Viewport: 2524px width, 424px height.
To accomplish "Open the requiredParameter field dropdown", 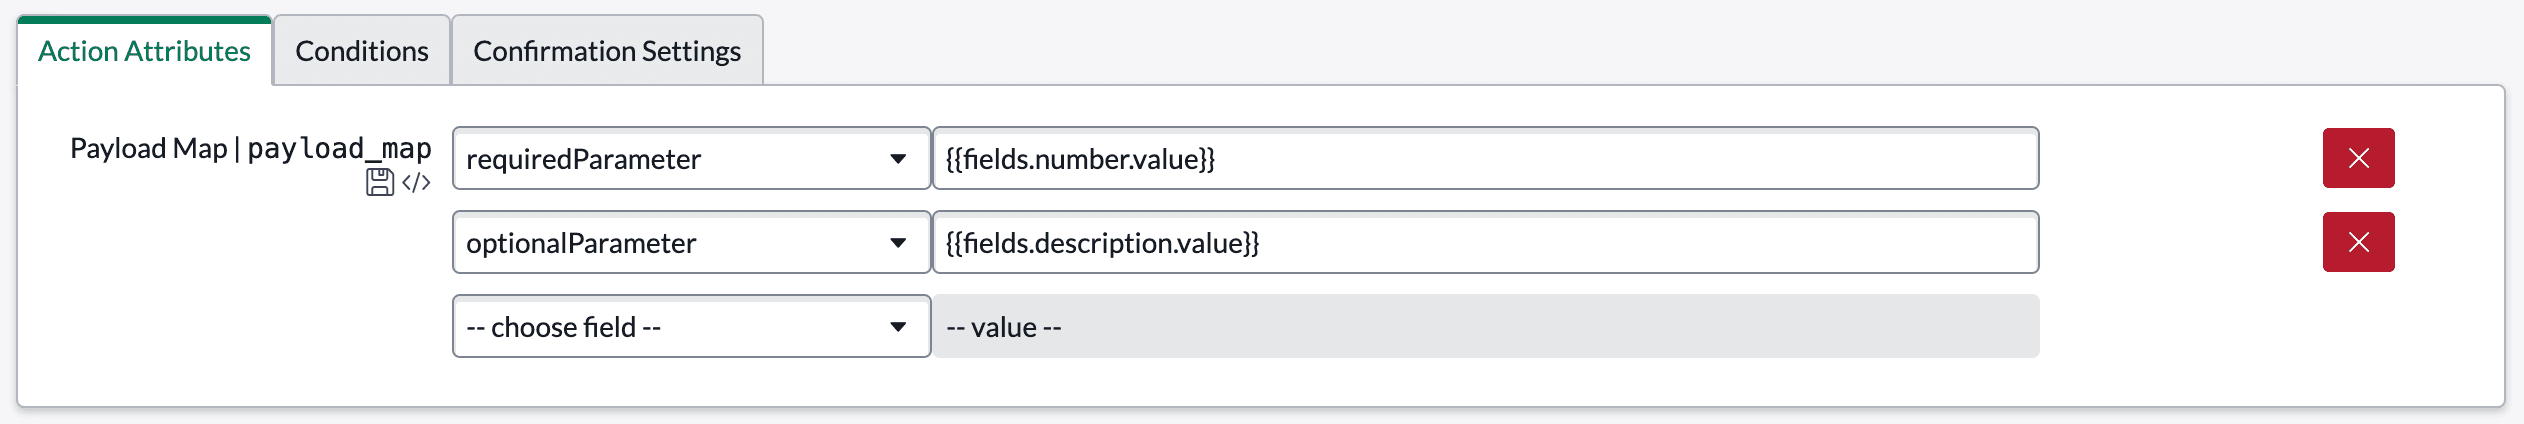I will 691,158.
